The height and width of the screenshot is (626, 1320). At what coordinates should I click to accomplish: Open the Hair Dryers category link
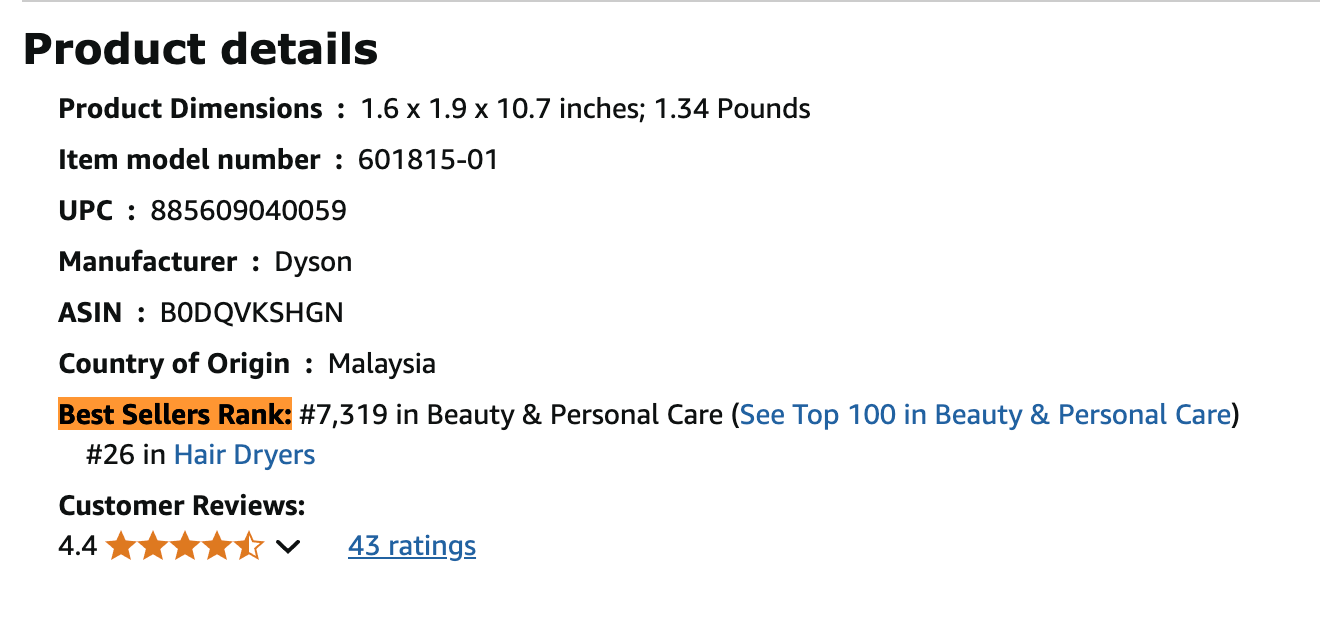pyautogui.click(x=243, y=454)
